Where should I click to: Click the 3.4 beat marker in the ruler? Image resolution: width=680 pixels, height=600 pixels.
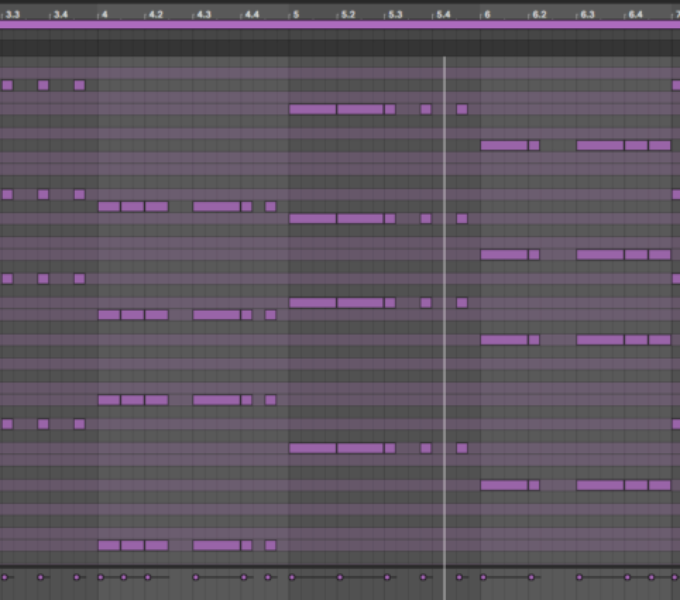(x=61, y=15)
